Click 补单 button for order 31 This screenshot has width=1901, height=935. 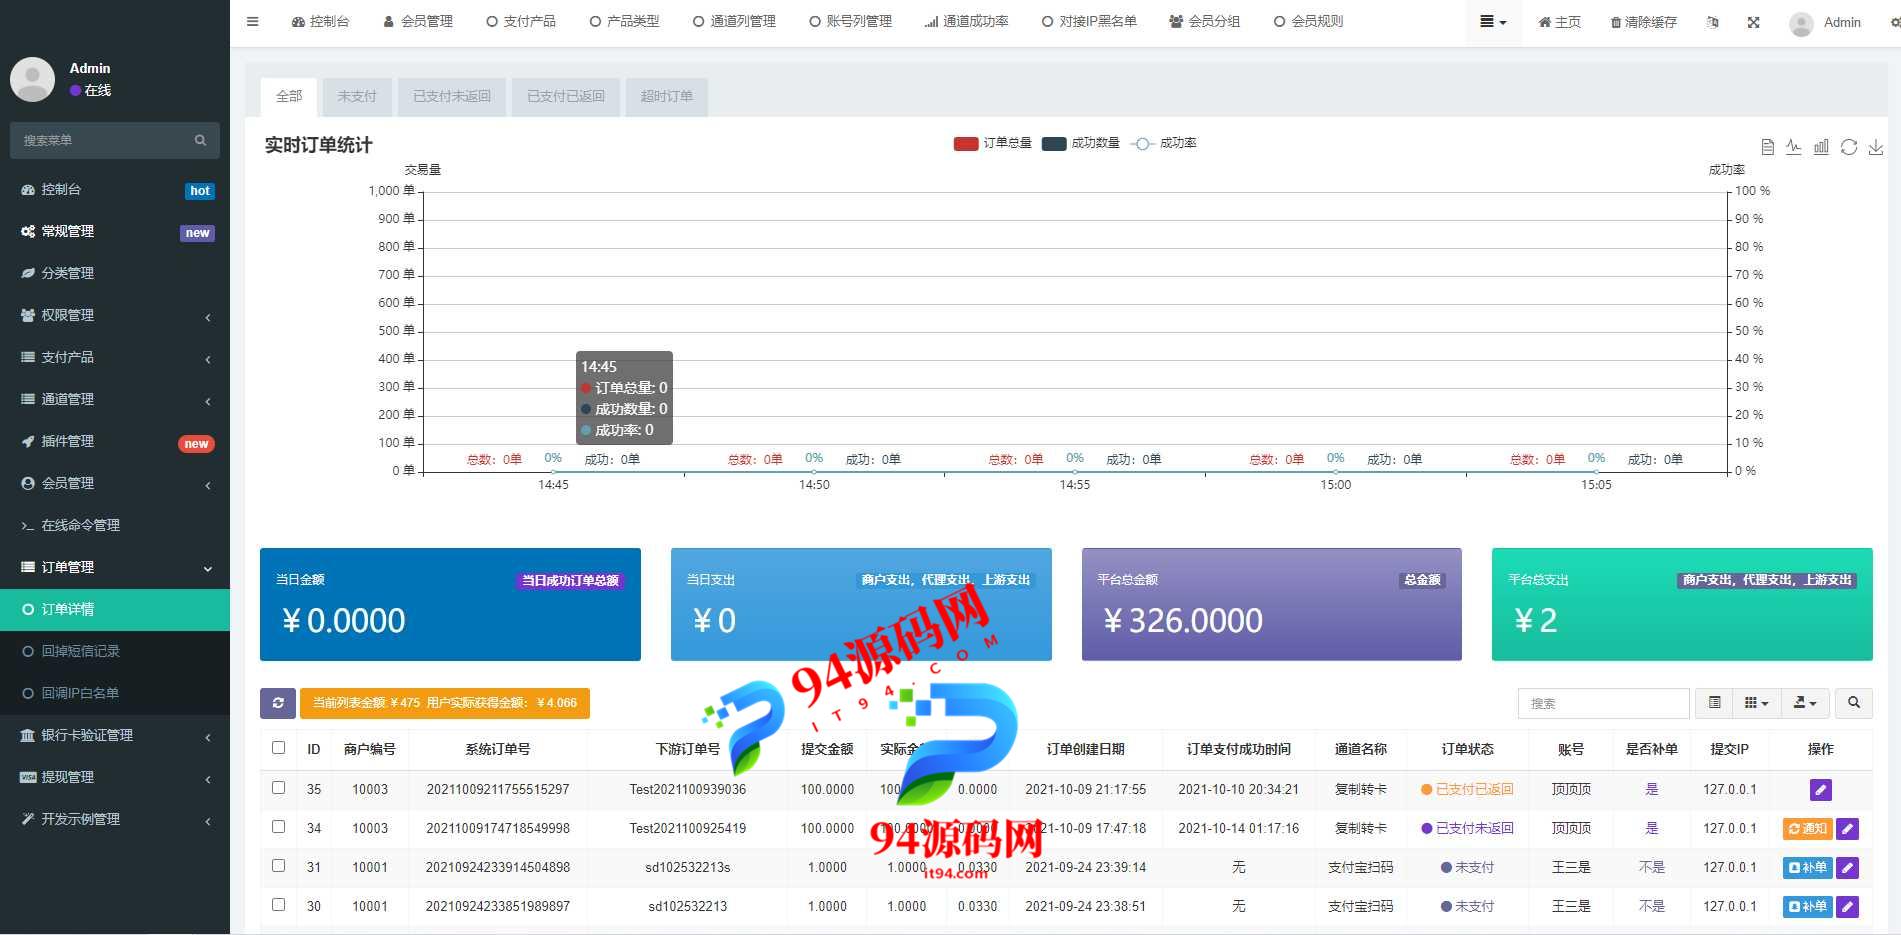click(x=1808, y=868)
